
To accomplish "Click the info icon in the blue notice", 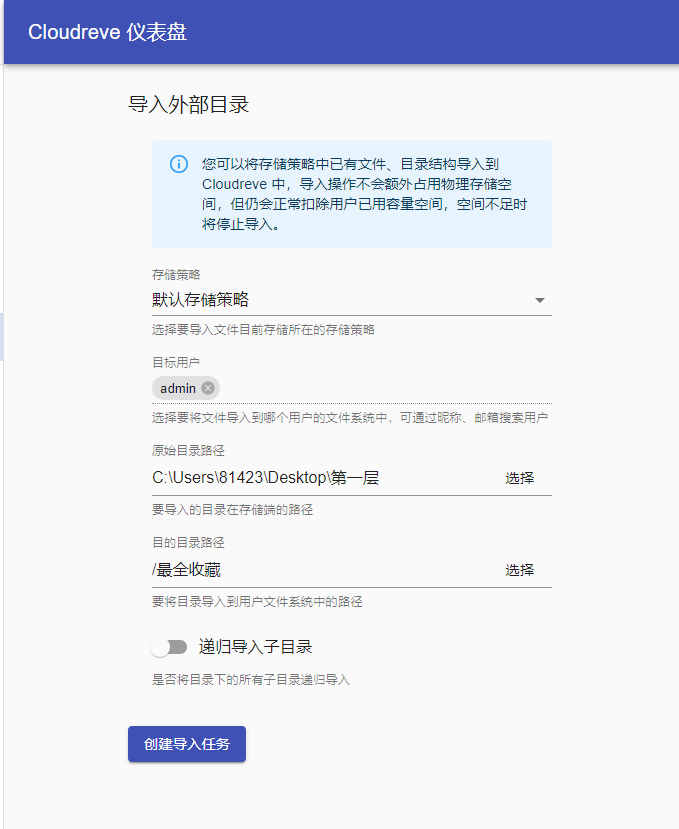I will pos(179,164).
